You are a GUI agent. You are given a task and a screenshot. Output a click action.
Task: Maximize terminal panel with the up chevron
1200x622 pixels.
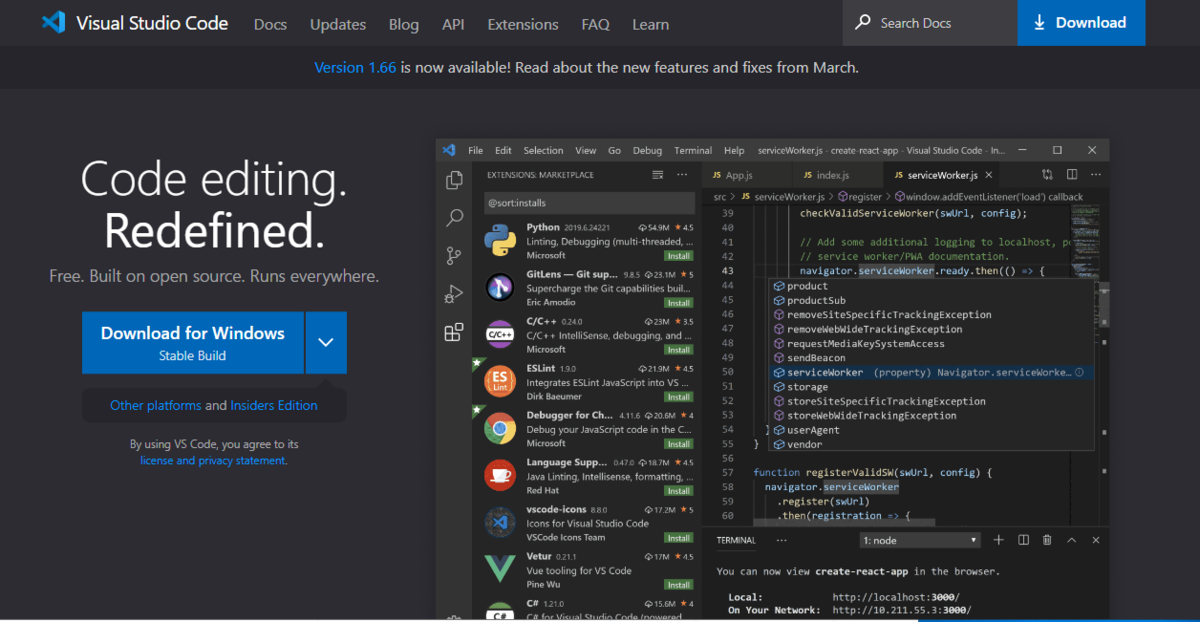click(x=1071, y=540)
